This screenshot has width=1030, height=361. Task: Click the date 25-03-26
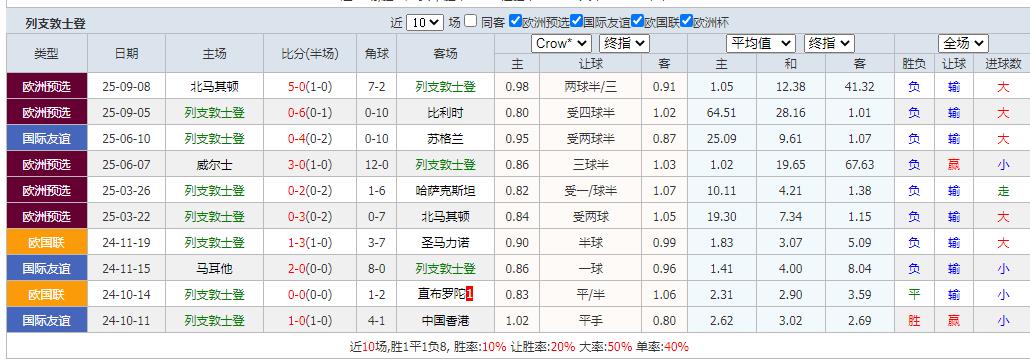click(x=126, y=191)
